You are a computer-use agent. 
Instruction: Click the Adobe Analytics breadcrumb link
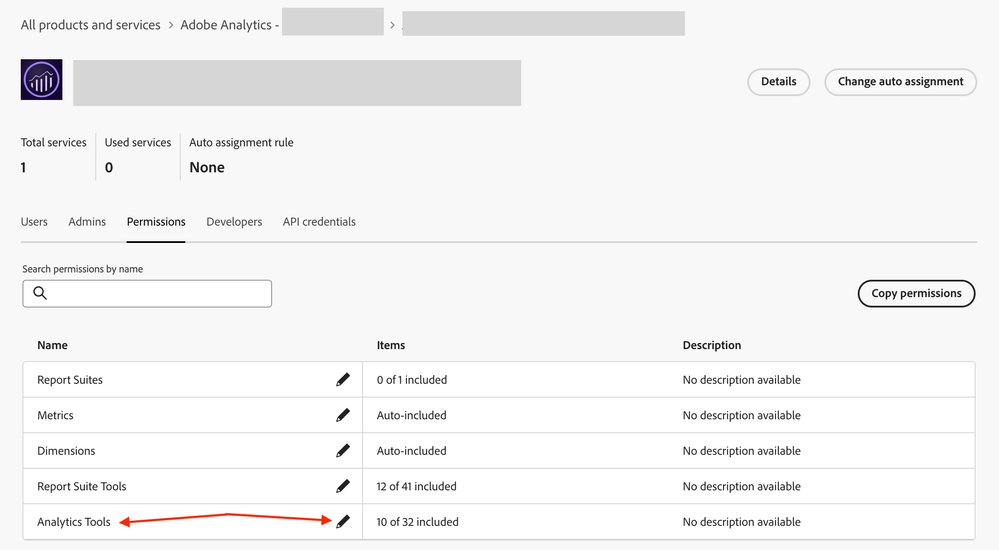[x=230, y=25]
